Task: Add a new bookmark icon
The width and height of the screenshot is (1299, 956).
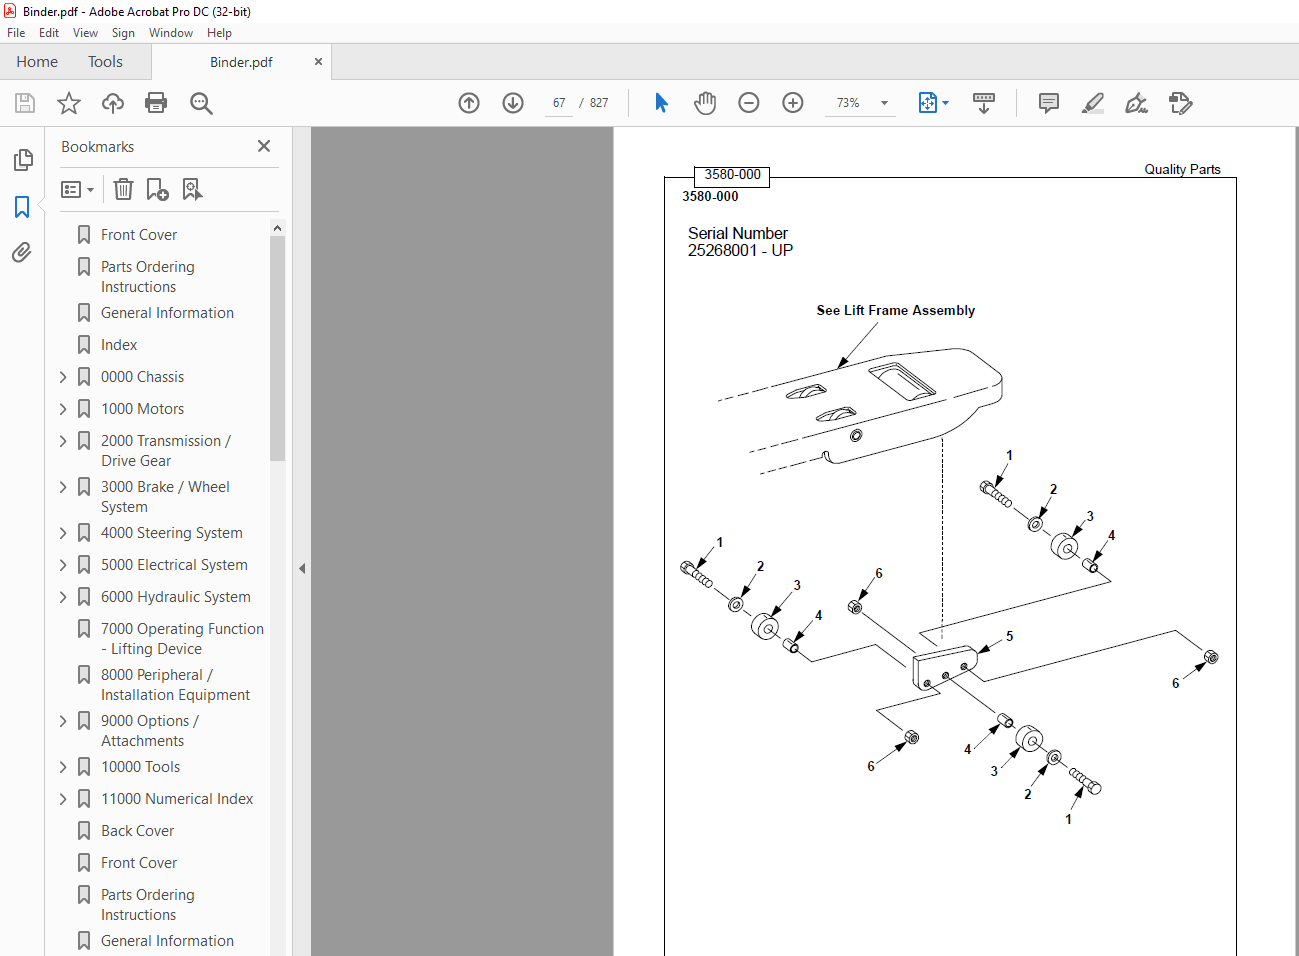Action: [x=157, y=189]
